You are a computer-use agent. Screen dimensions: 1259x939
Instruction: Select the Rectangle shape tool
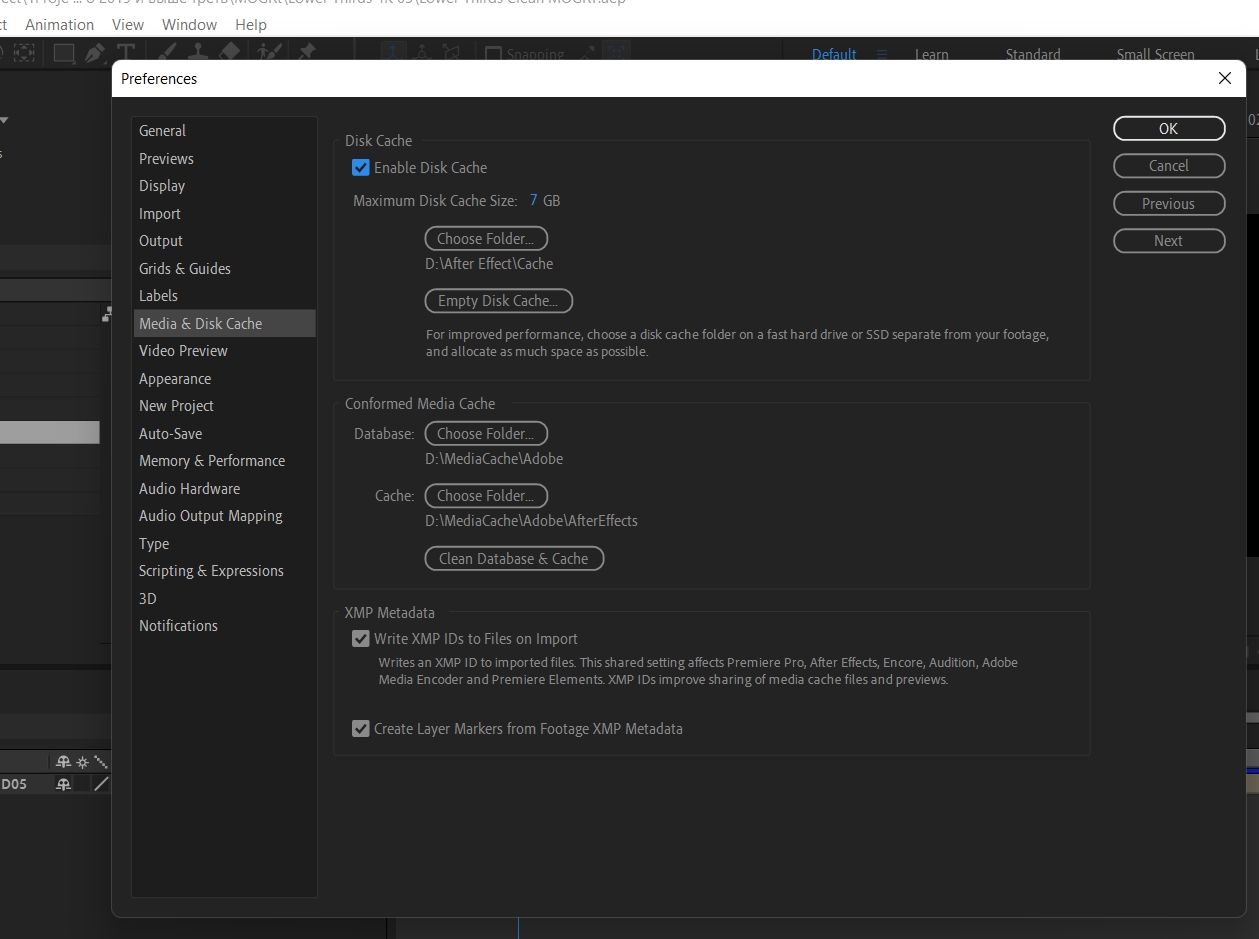(x=64, y=53)
